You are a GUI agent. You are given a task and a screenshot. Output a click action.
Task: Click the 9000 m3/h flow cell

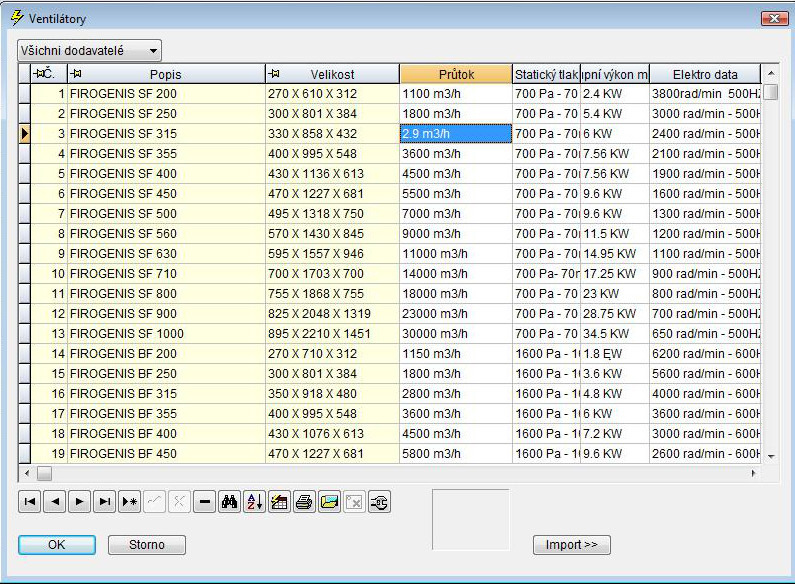[x=456, y=234]
